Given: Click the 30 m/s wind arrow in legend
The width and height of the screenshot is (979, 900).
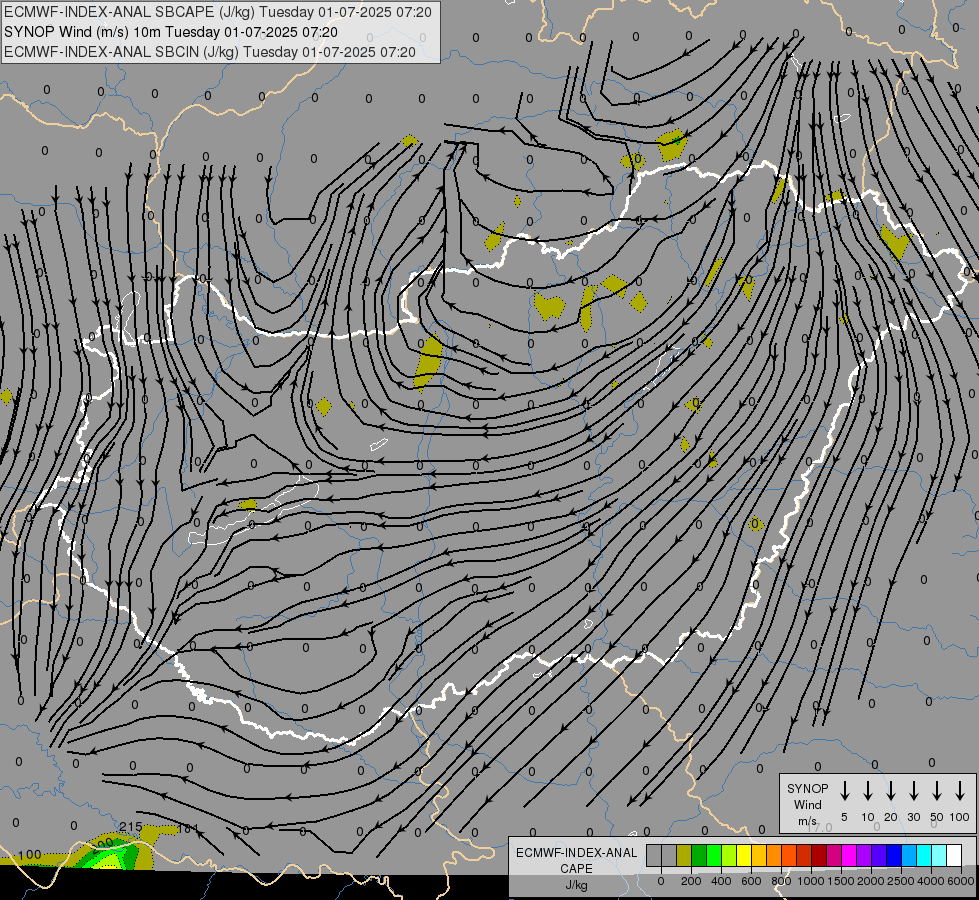Looking at the screenshot, I should coord(913,790).
